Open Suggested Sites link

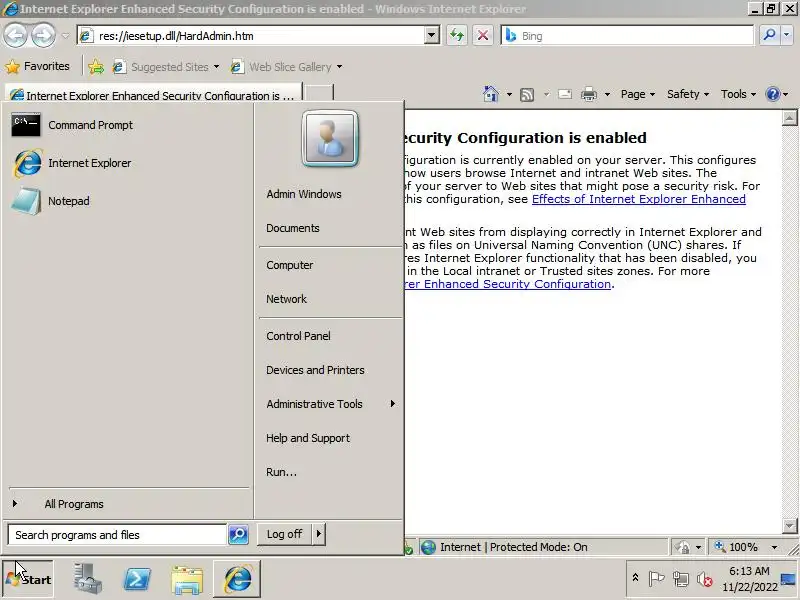[166, 67]
